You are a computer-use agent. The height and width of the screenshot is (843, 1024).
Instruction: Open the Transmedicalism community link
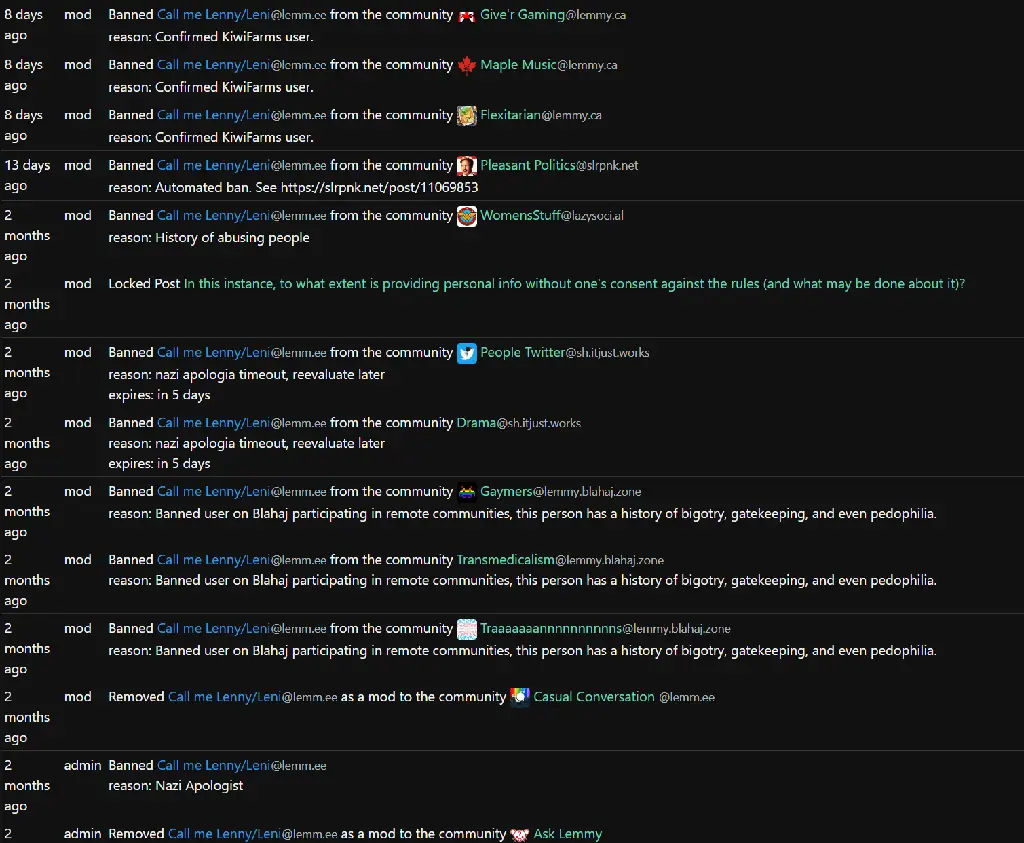tap(560, 560)
